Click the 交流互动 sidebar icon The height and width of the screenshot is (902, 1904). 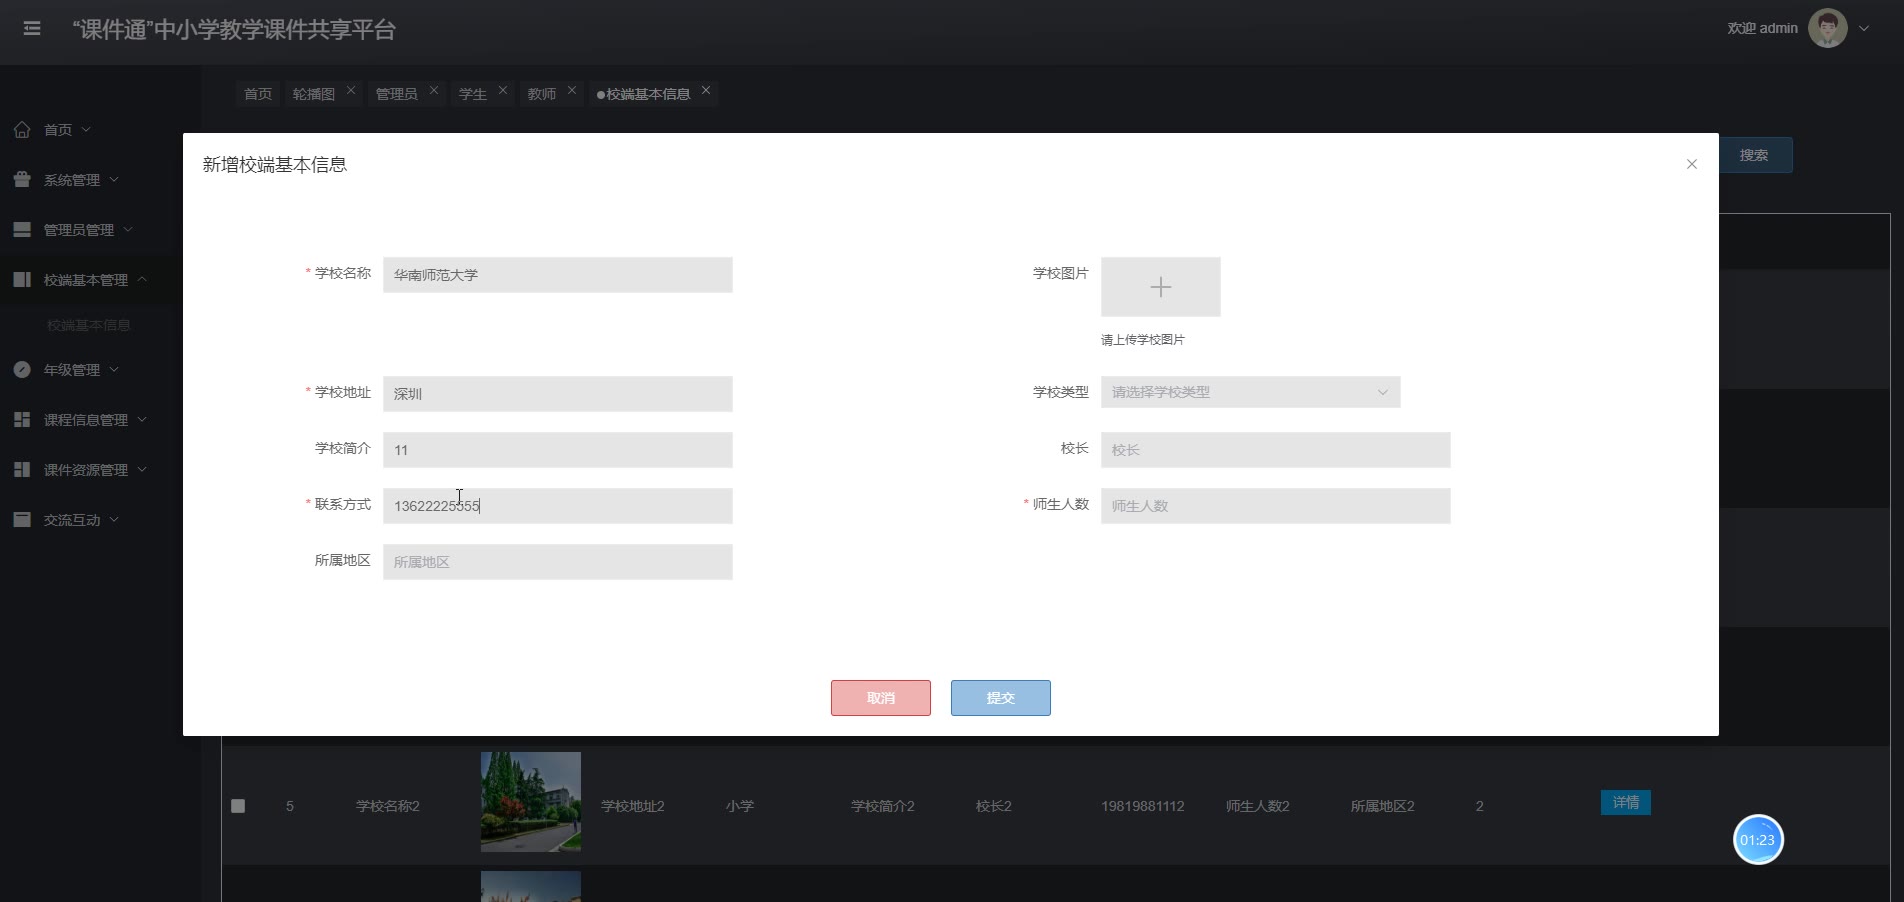point(22,519)
